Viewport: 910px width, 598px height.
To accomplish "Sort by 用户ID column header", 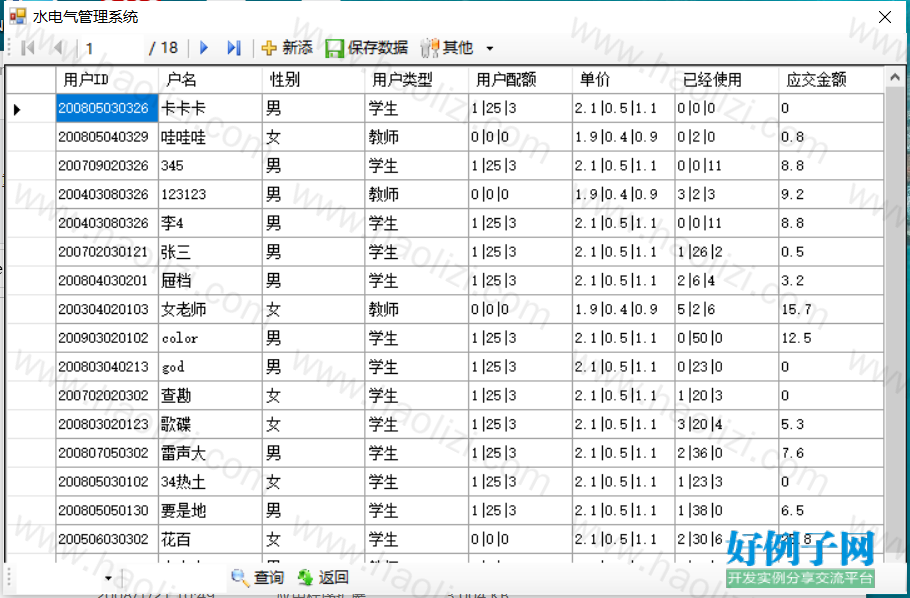I will point(107,80).
